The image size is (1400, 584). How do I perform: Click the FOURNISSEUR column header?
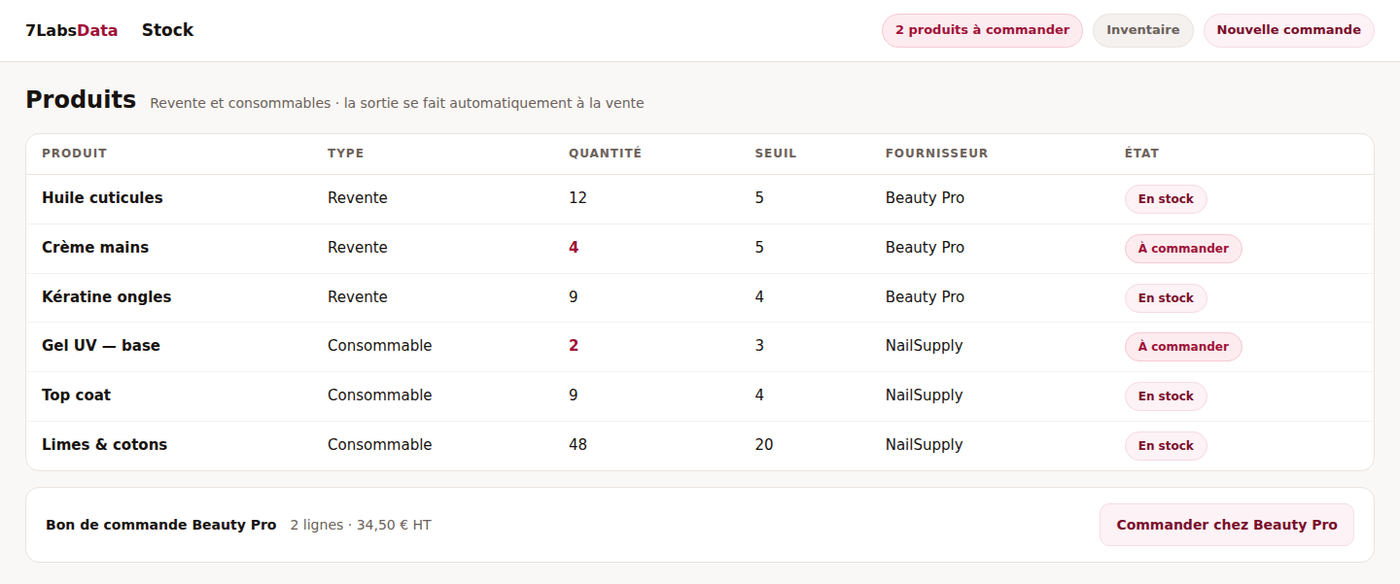click(x=936, y=154)
